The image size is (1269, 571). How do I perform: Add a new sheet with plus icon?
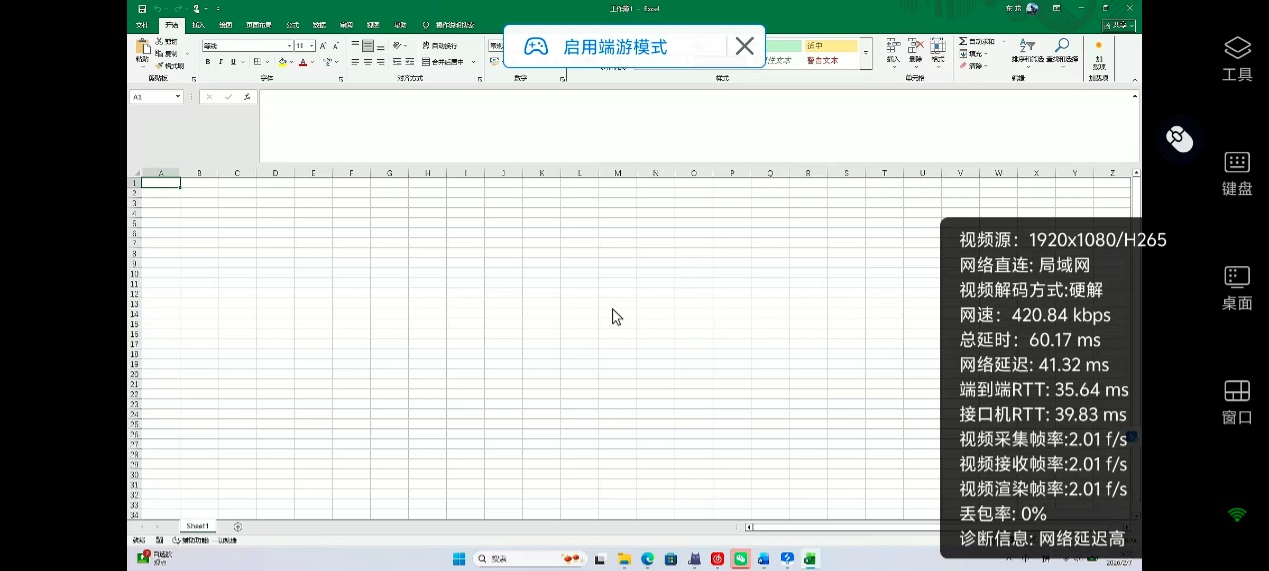[x=238, y=526]
